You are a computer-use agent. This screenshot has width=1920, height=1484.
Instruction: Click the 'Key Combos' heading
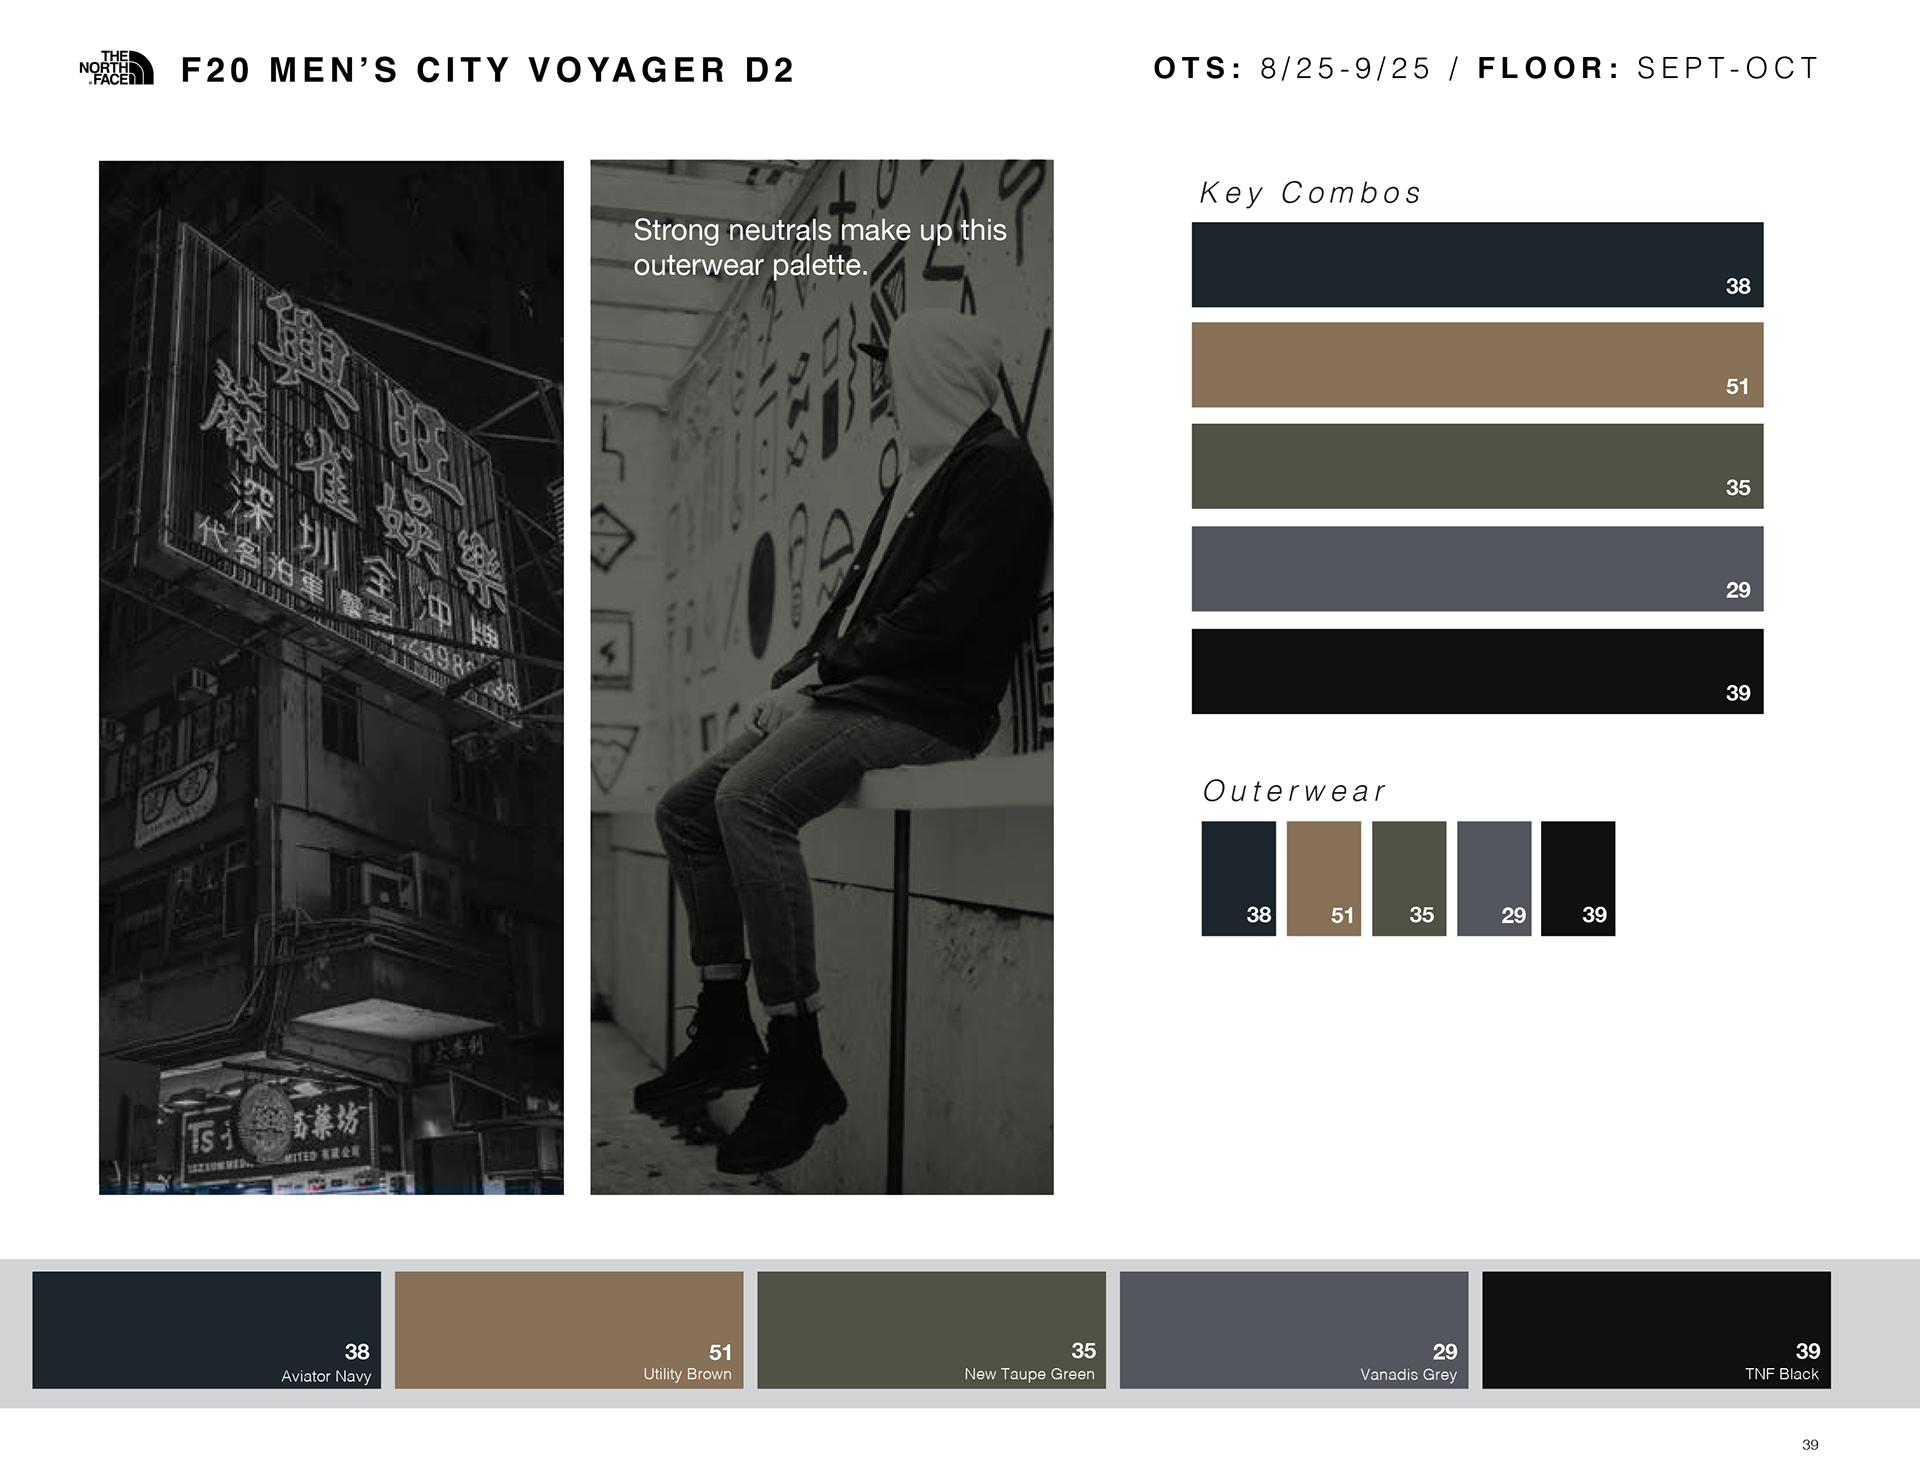click(x=1310, y=193)
